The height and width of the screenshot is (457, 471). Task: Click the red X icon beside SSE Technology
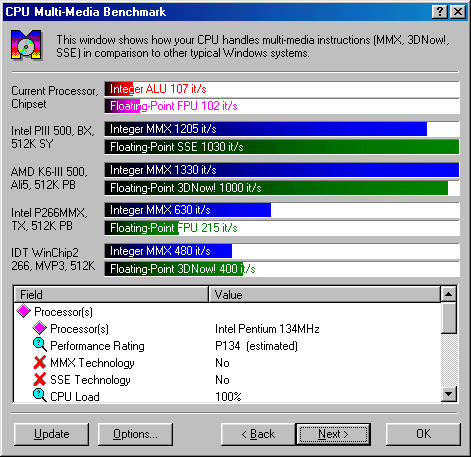click(40, 379)
